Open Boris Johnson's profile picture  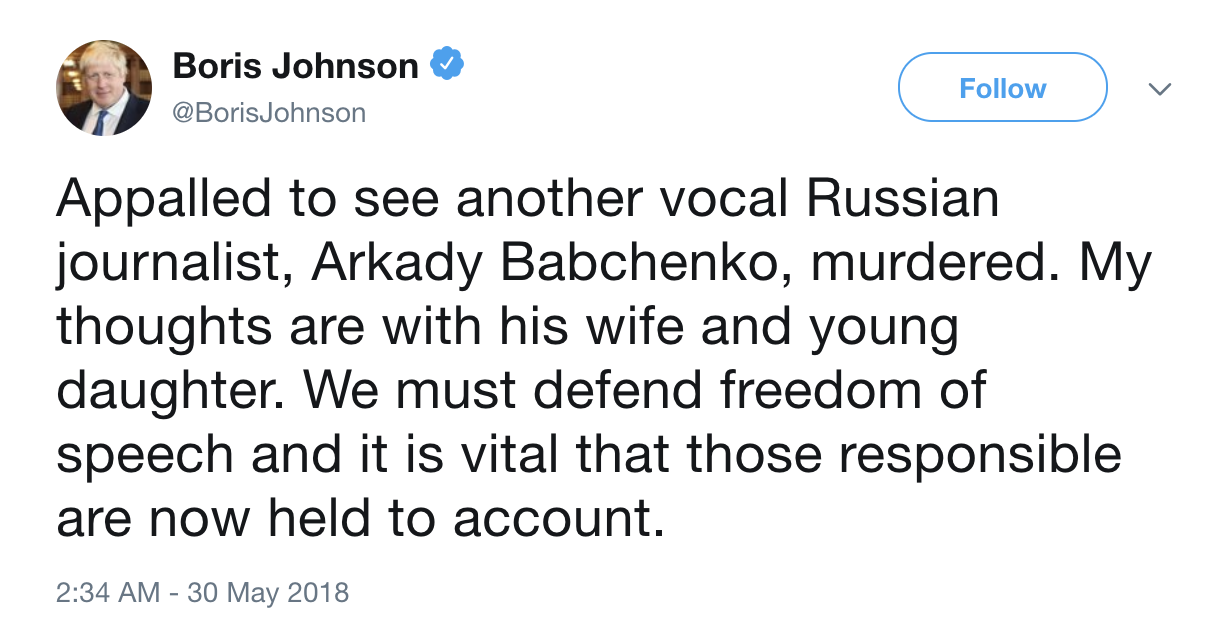point(104,88)
